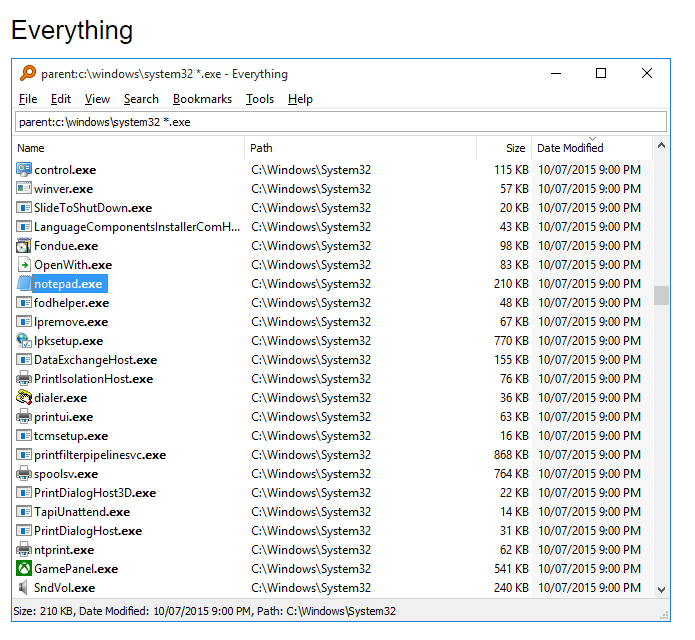This screenshot has width=695, height=640.
Task: Click the dialer.exe phone icon
Action: (24, 398)
